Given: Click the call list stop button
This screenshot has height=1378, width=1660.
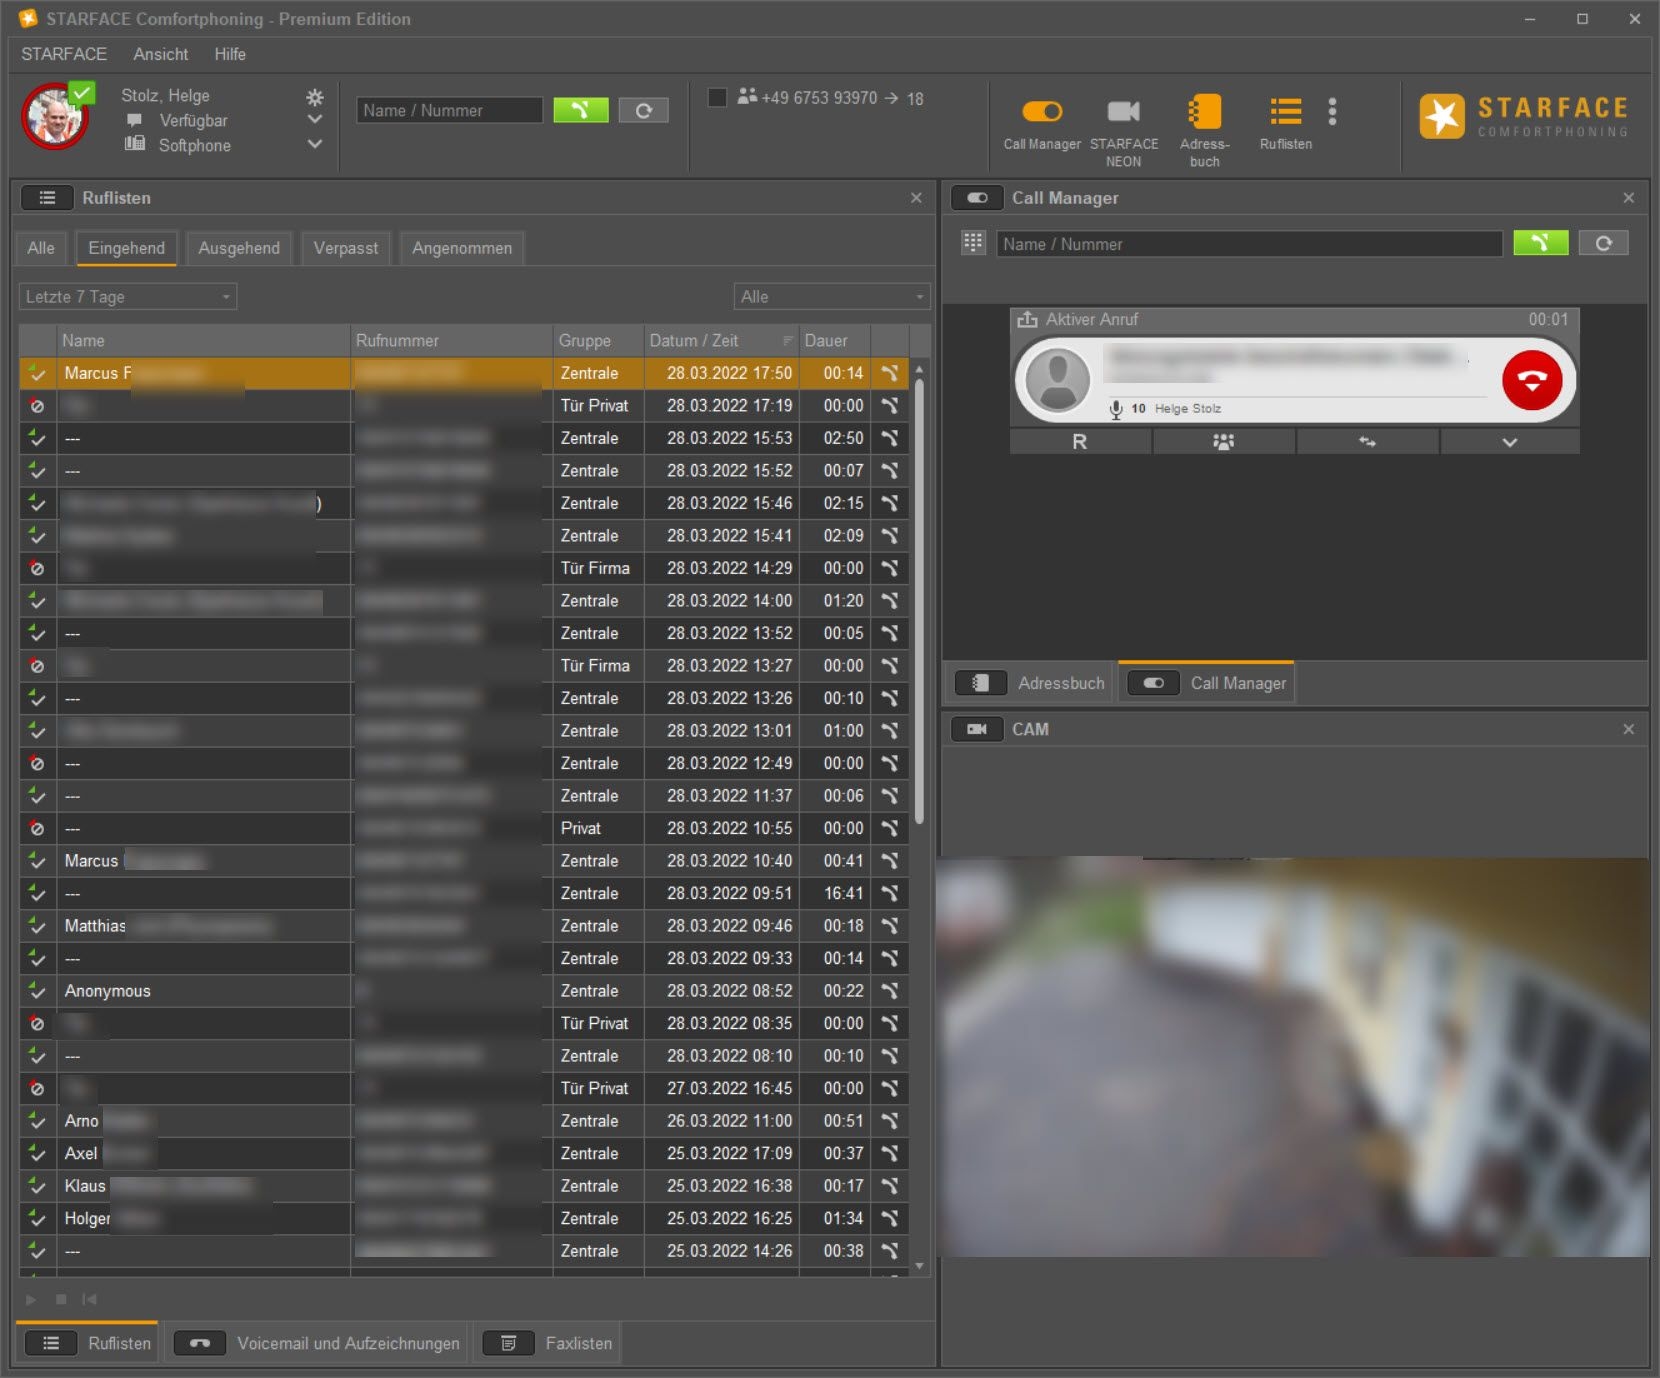Looking at the screenshot, I should (61, 1299).
